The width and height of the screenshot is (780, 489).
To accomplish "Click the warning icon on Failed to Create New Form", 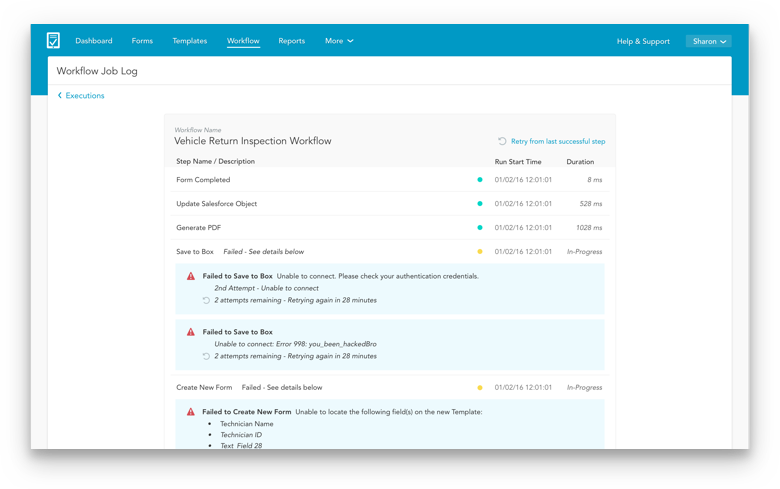I will pyautogui.click(x=191, y=412).
